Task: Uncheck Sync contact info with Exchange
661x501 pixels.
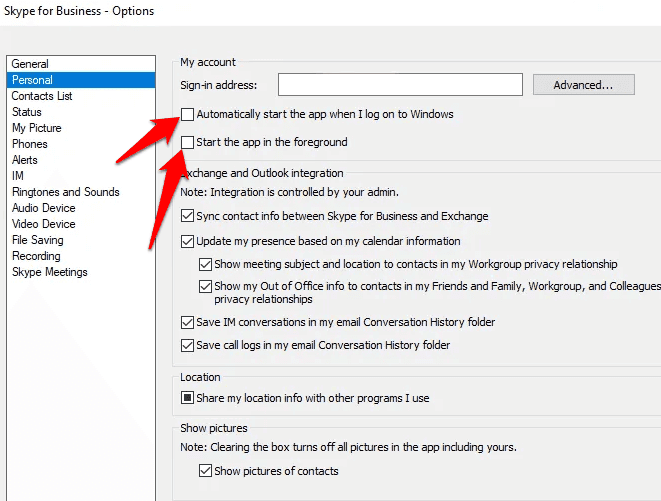Action: pos(188,216)
